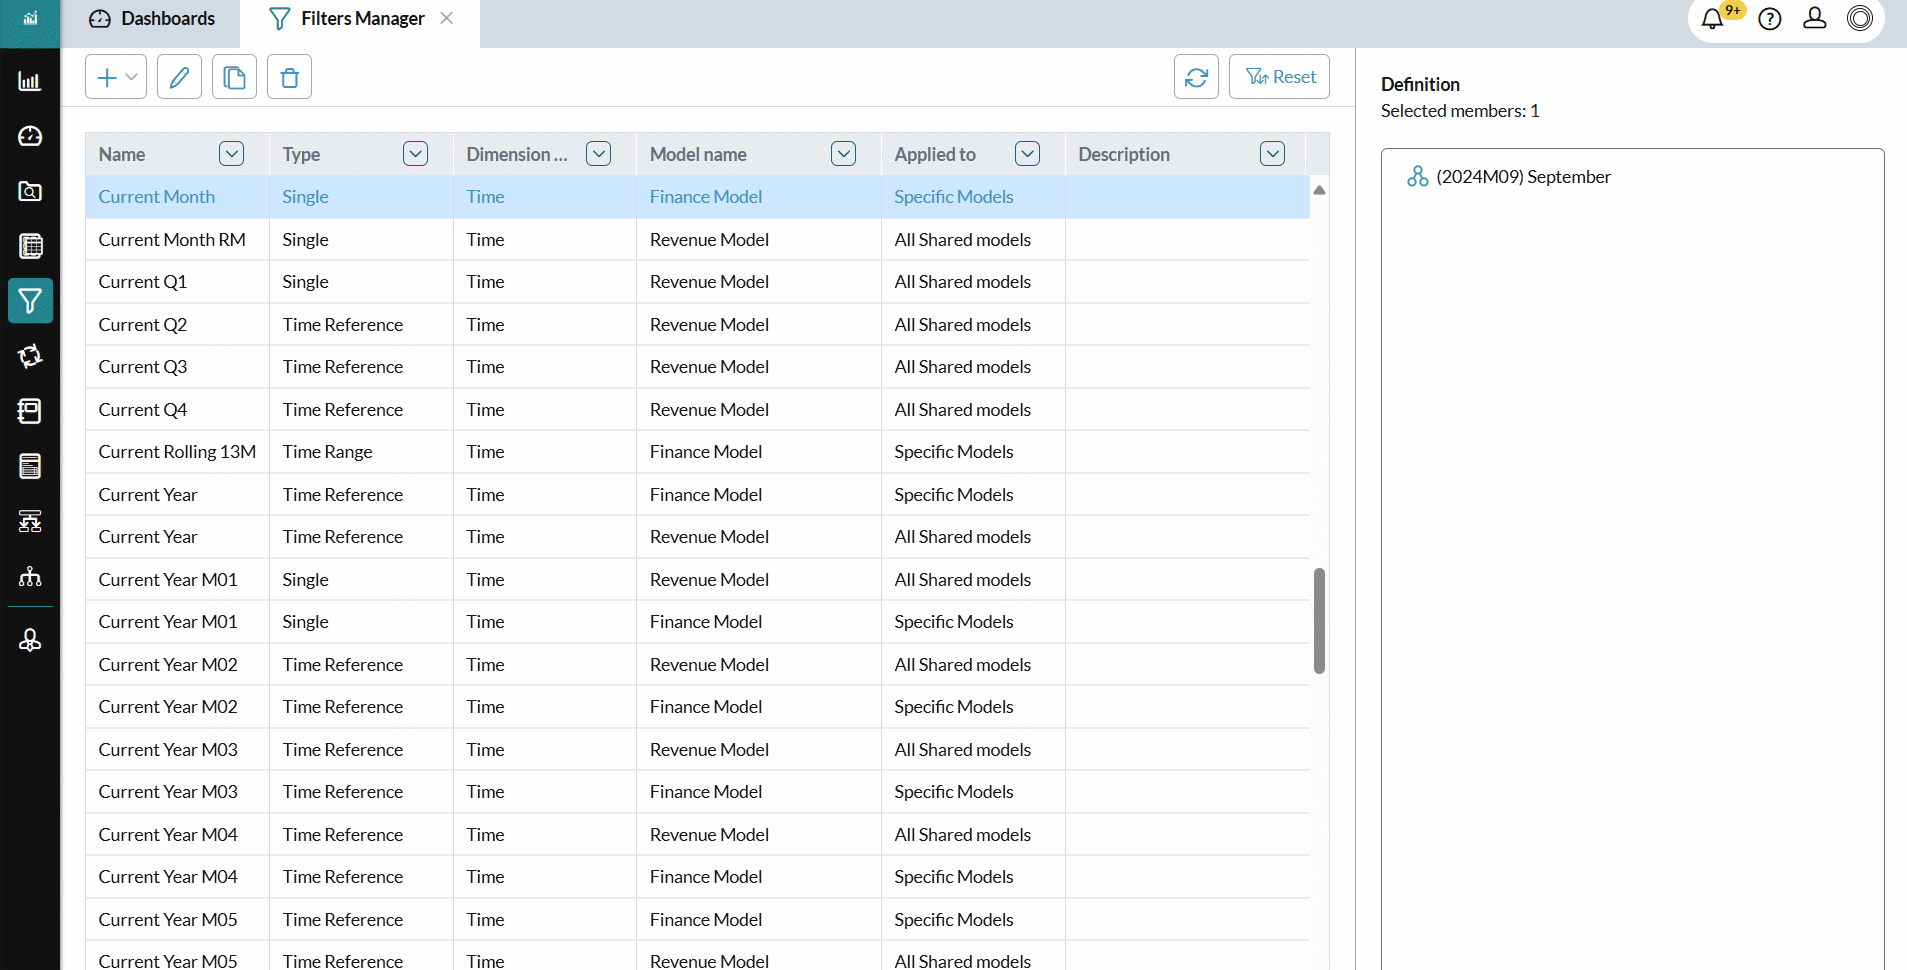The height and width of the screenshot is (970, 1907).
Task: Open notifications via the bell icon
Action: point(1712,18)
